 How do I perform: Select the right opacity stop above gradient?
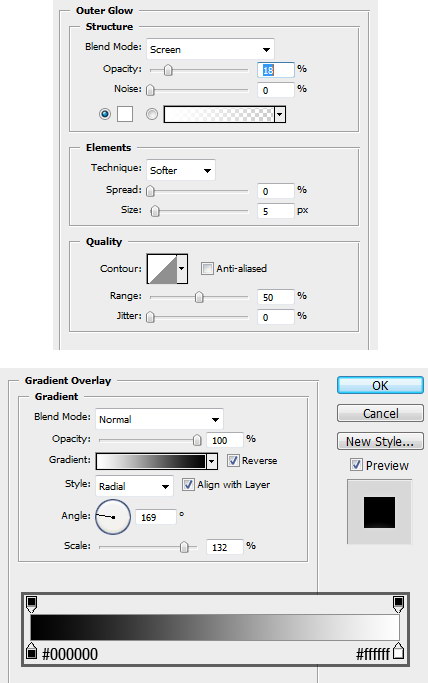pyautogui.click(x=398, y=604)
